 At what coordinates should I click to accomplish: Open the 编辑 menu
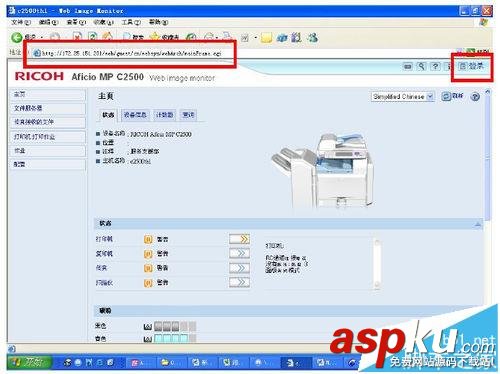[48, 22]
